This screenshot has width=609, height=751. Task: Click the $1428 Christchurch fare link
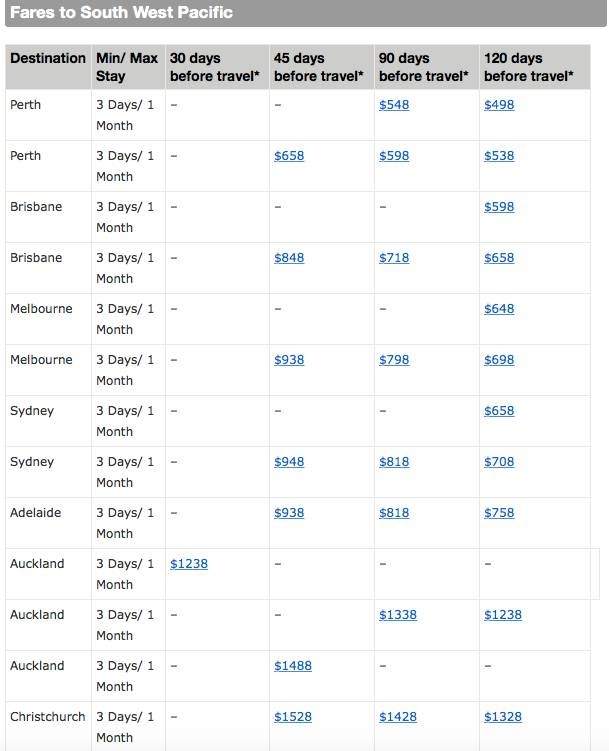[x=398, y=717]
